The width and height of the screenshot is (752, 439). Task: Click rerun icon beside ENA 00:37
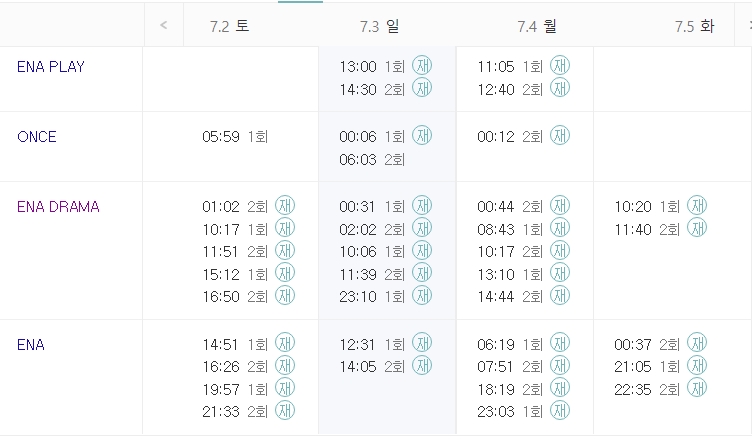[697, 343]
